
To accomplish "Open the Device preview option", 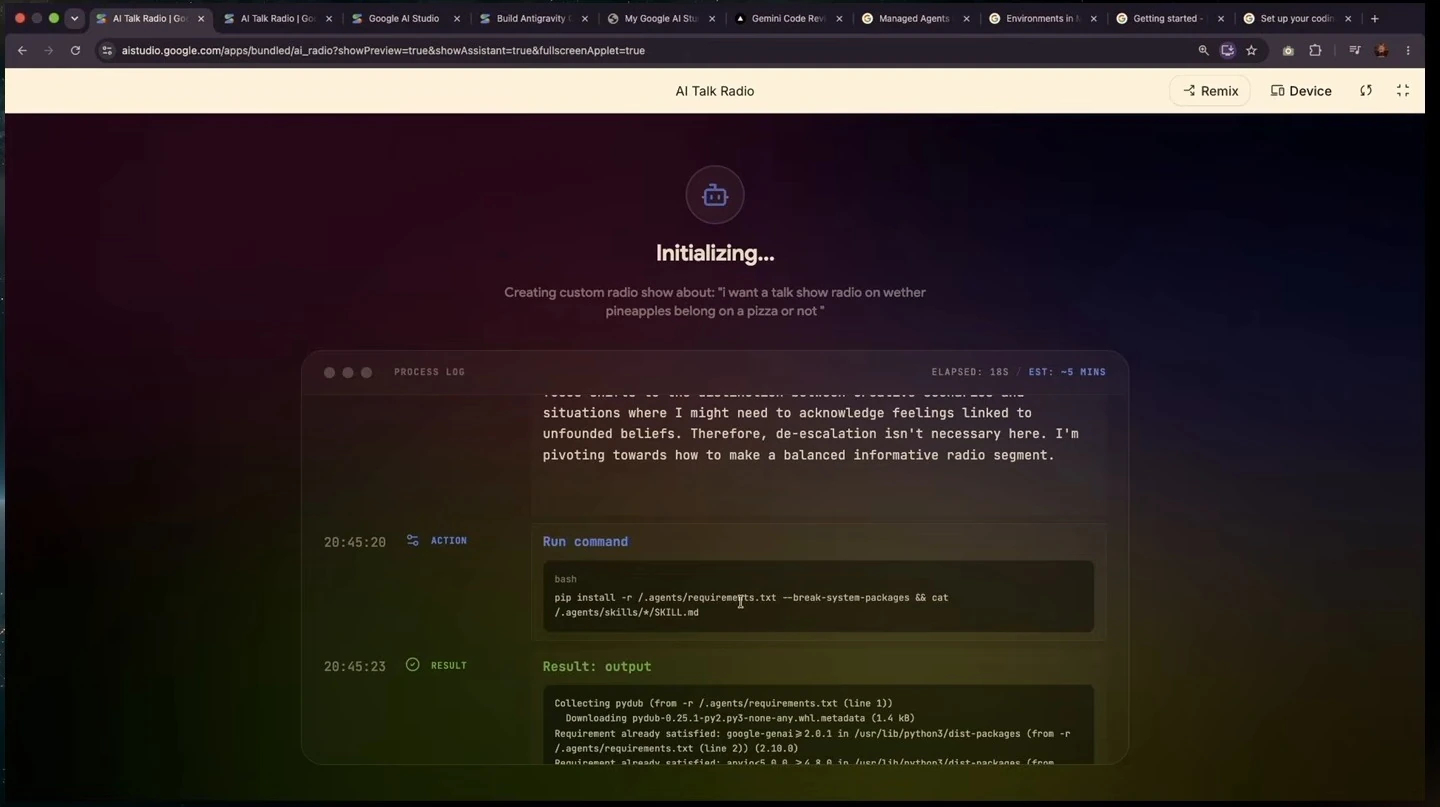I will click(1301, 91).
